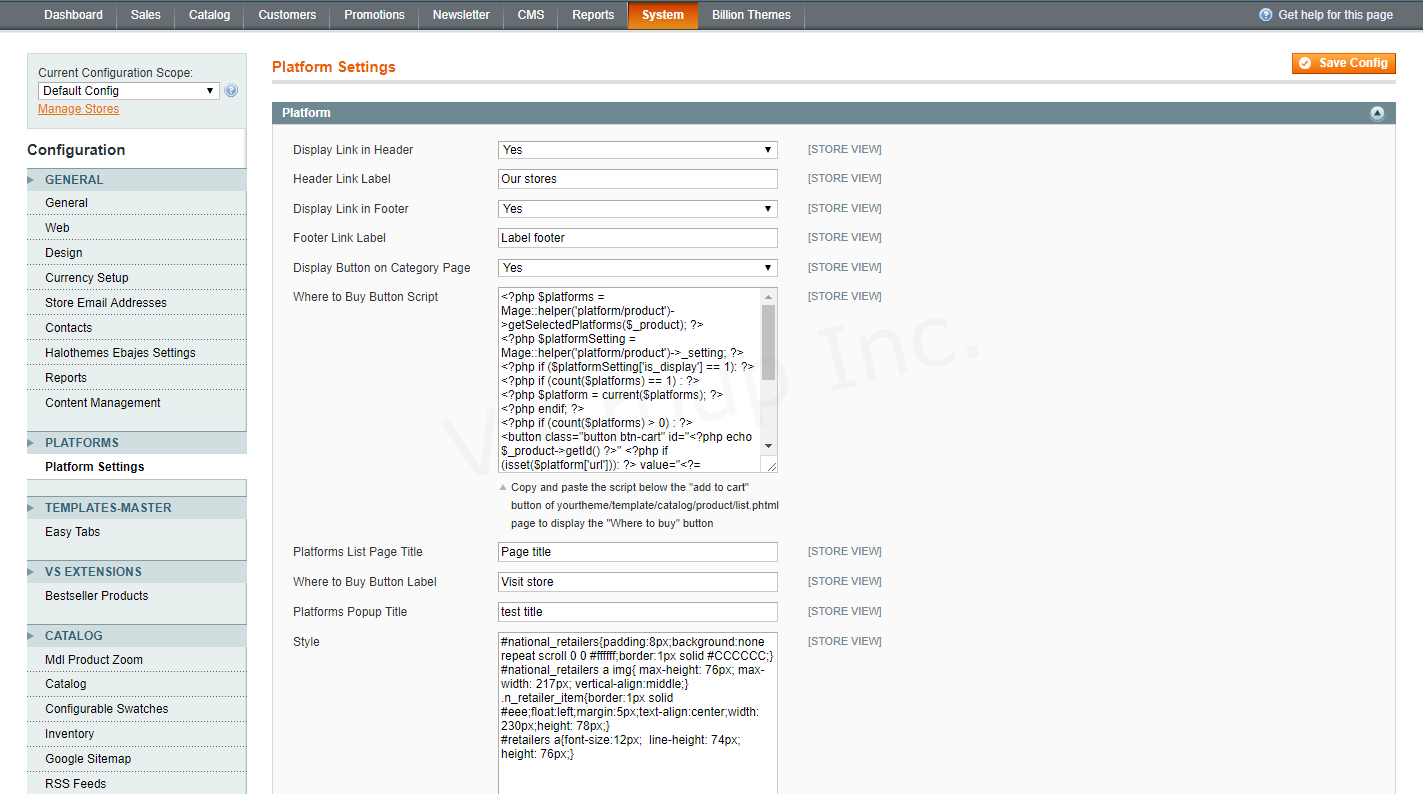Click Get help for this page
1423x794 pixels.
tap(1335, 15)
